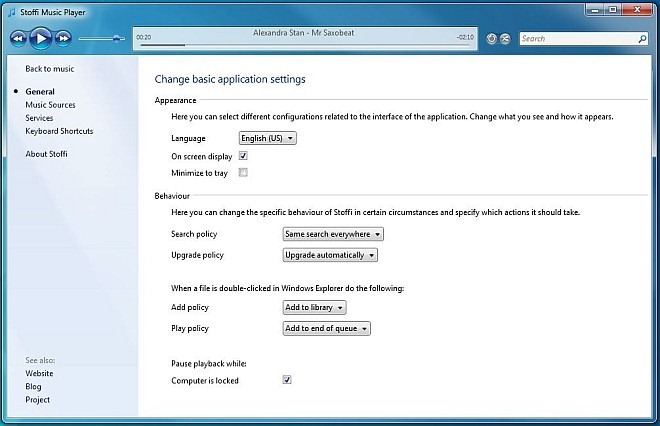Open the Website link
The height and width of the screenshot is (426, 660).
point(39,373)
